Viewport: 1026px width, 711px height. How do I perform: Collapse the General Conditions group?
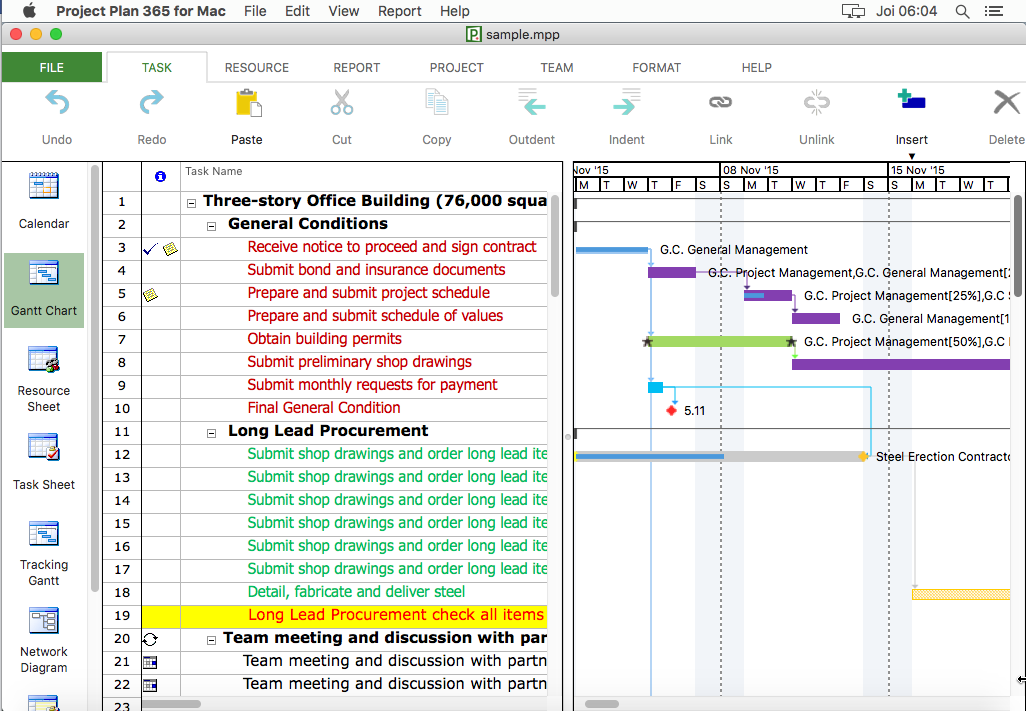[x=212, y=225]
